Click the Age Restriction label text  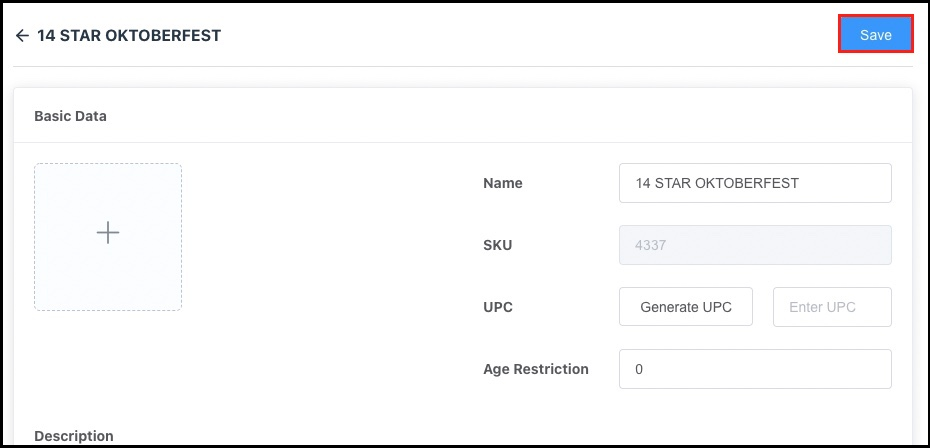point(536,369)
